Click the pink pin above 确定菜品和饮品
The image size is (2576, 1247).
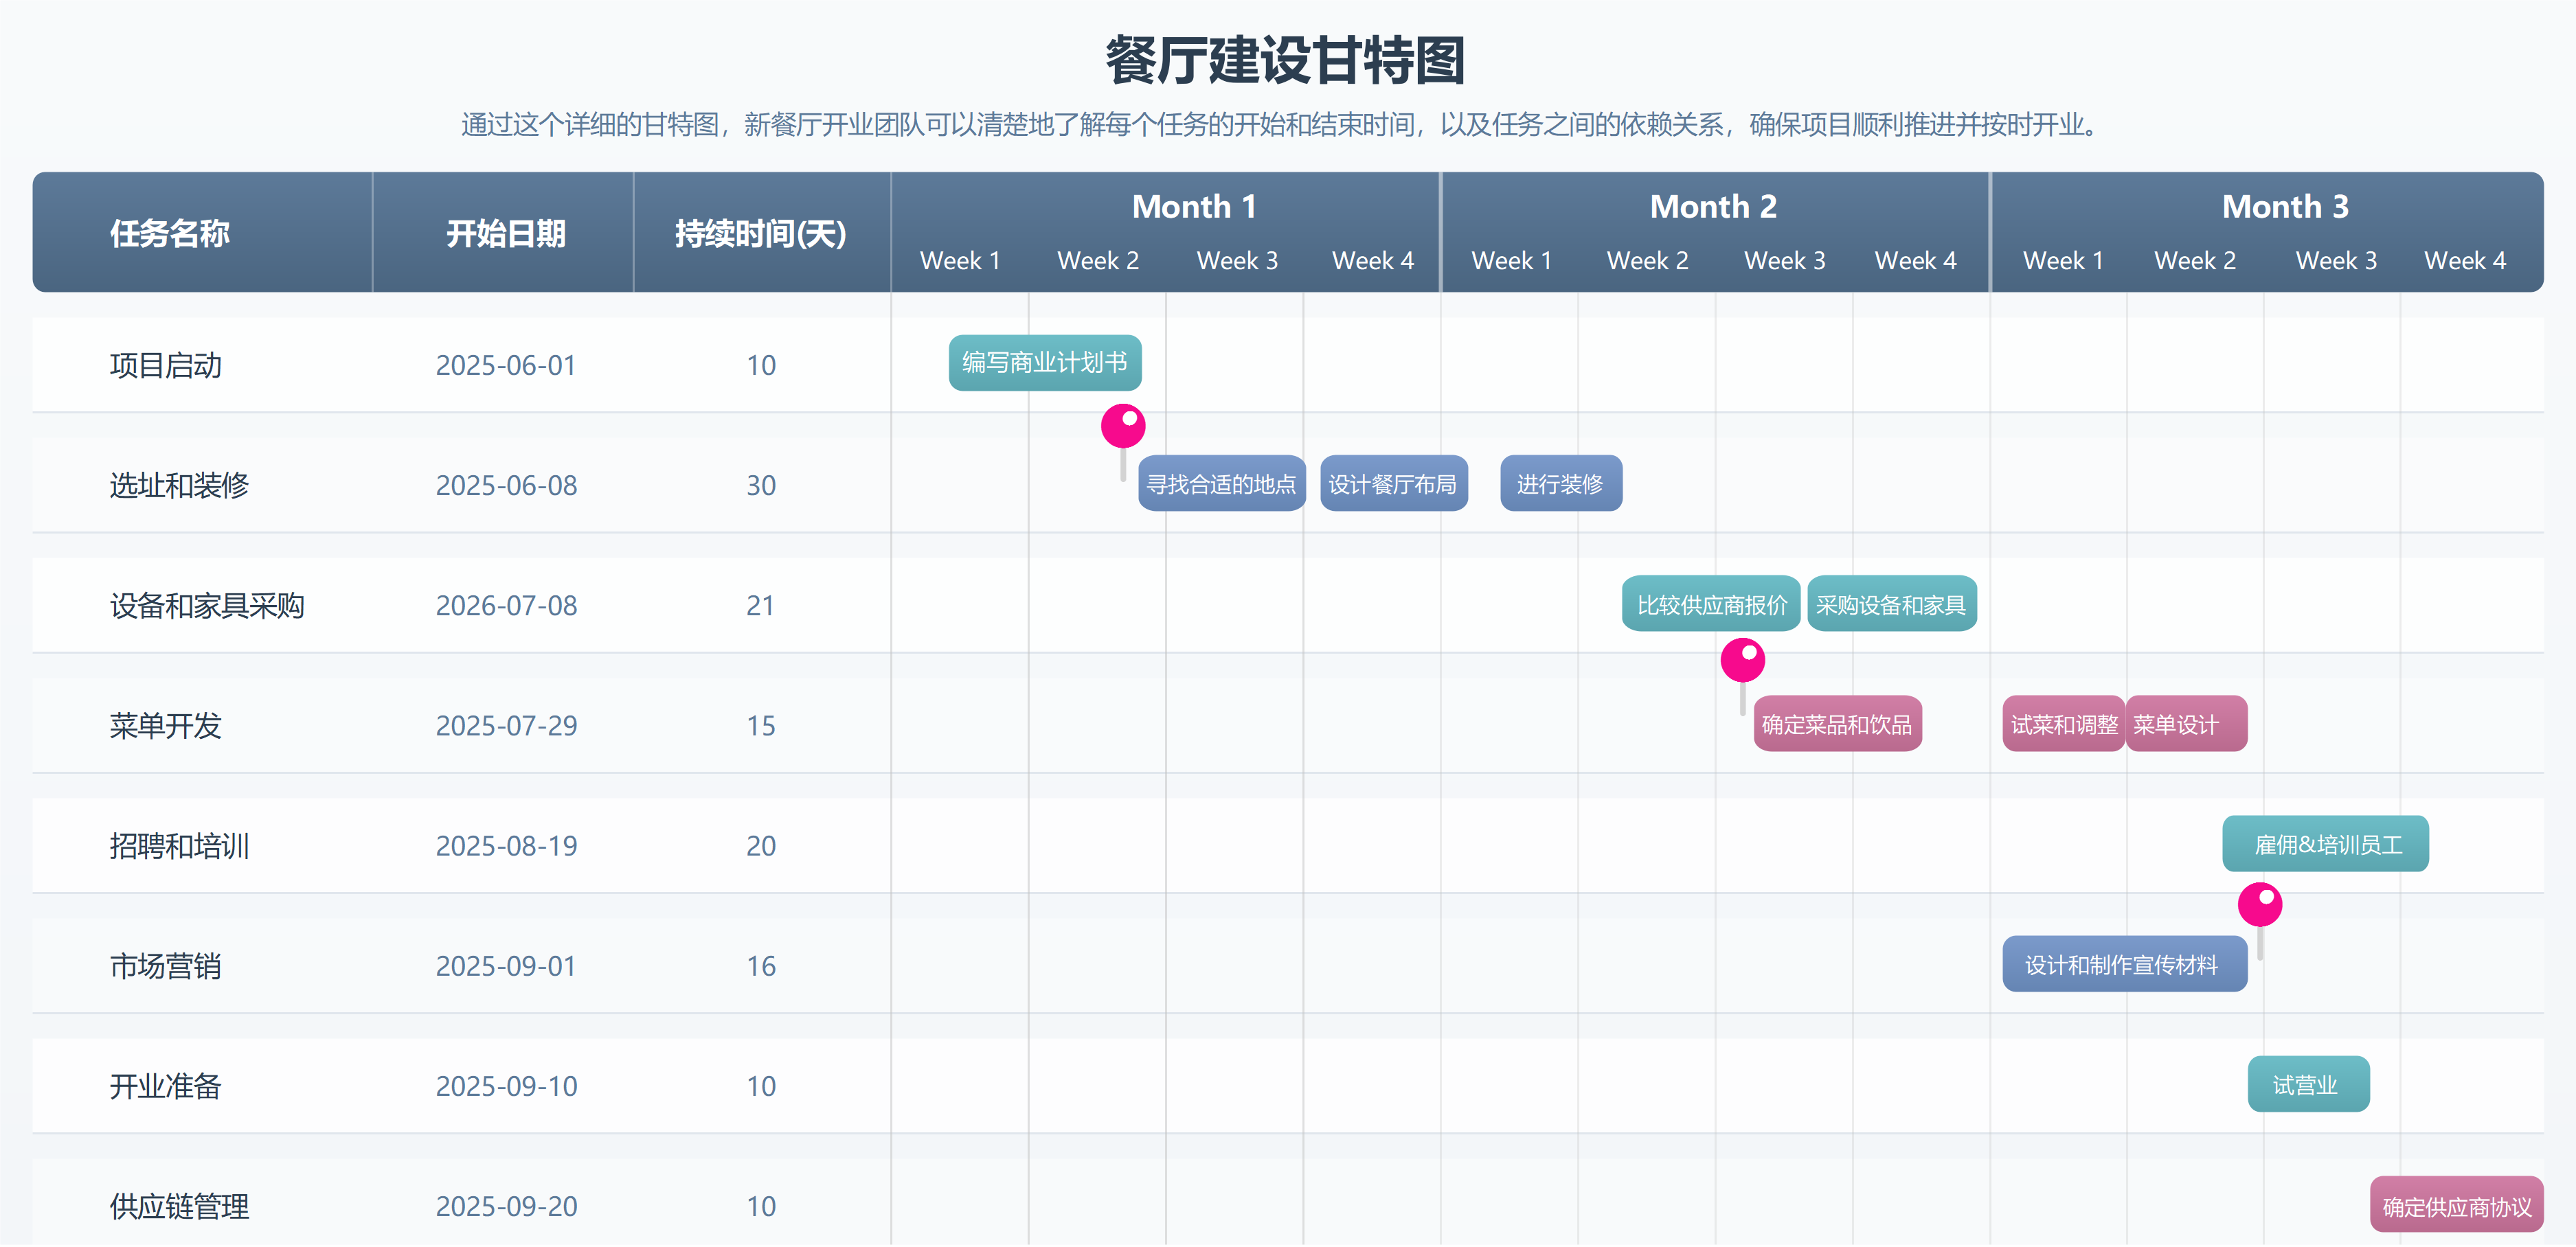point(1742,661)
